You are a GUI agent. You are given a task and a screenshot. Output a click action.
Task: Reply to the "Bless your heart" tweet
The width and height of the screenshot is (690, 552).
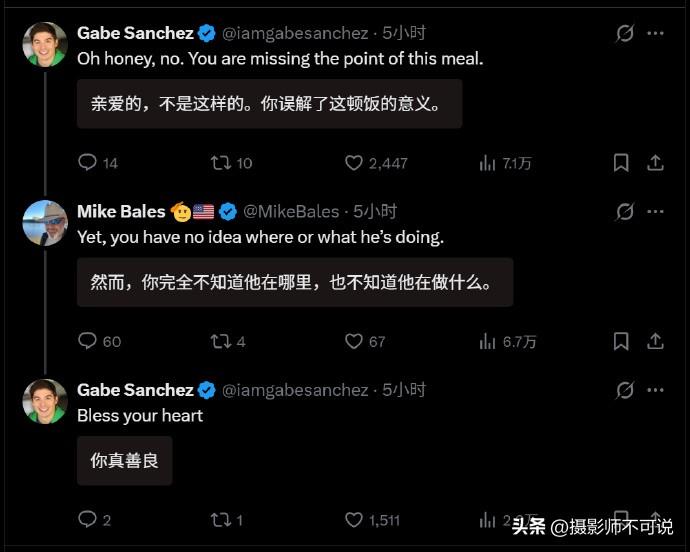tap(87, 519)
